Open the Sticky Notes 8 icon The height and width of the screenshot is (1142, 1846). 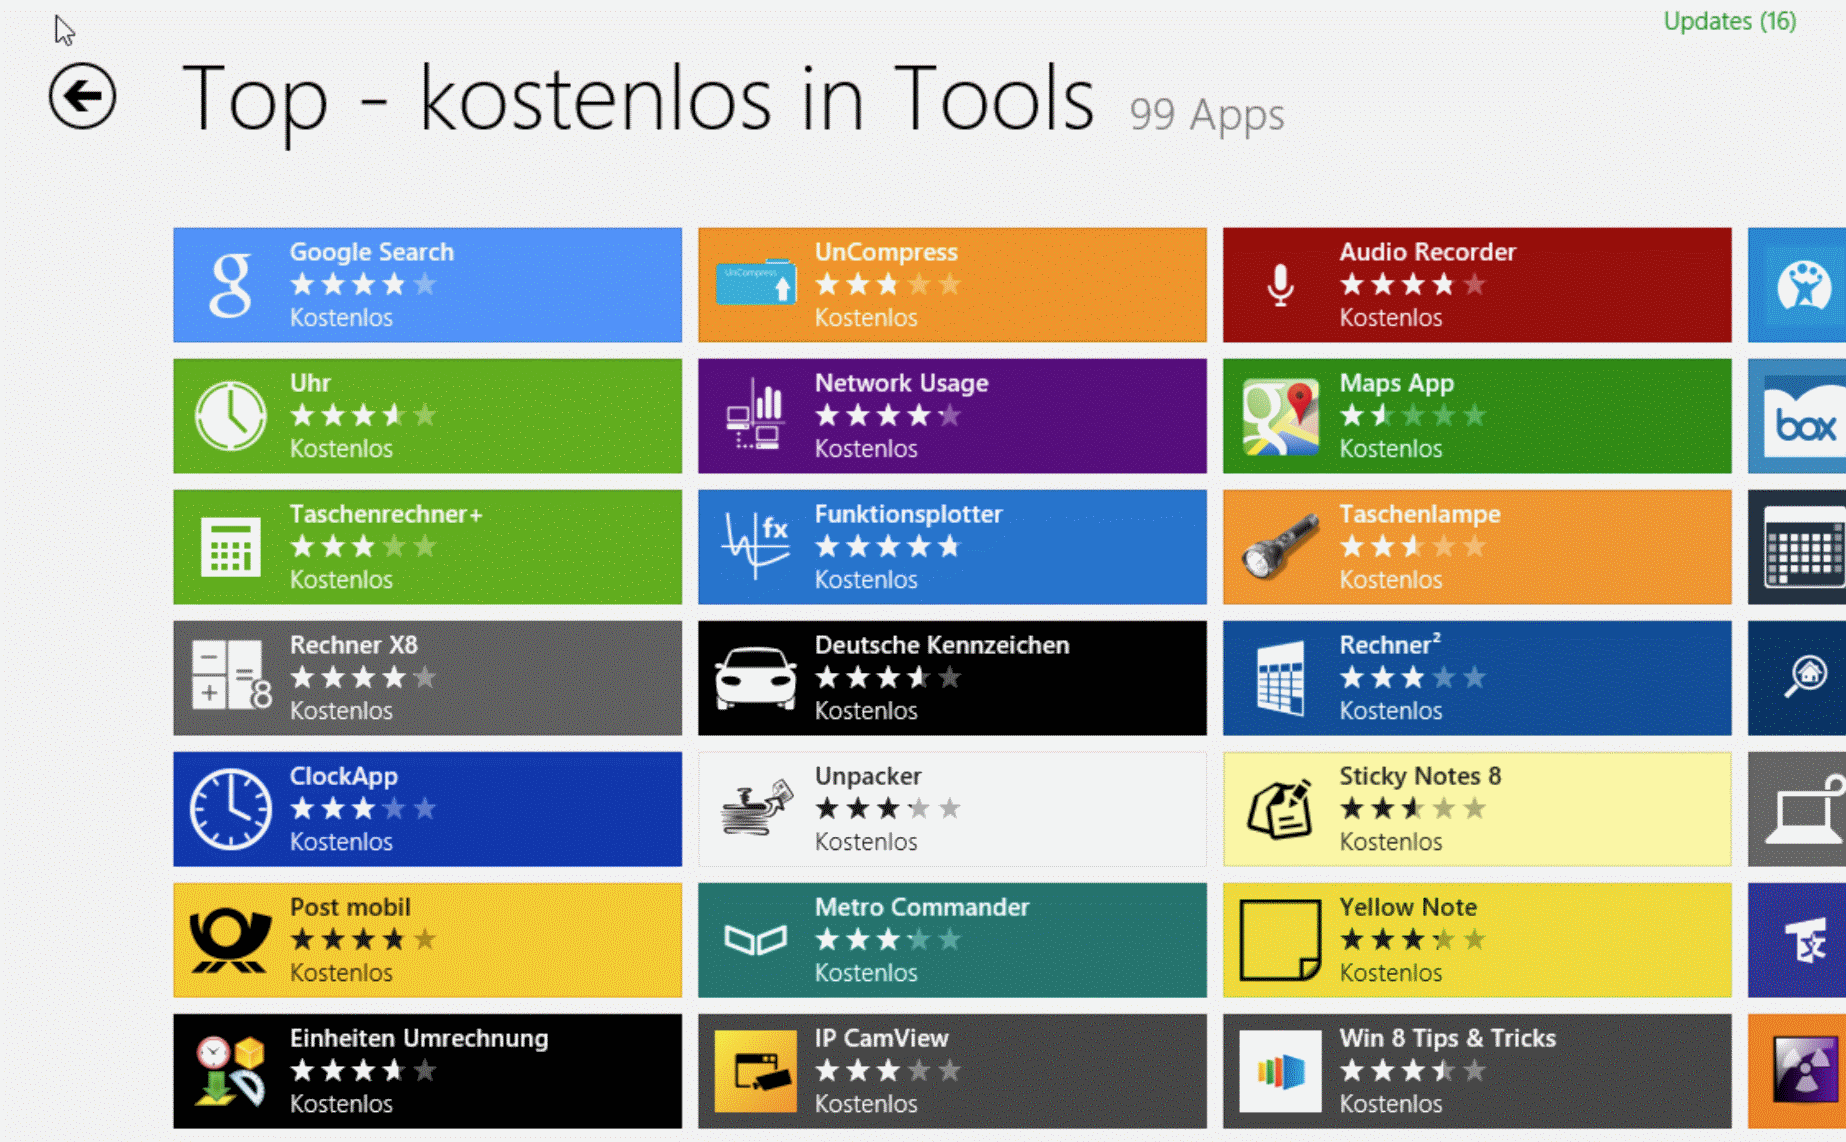click(x=1280, y=809)
